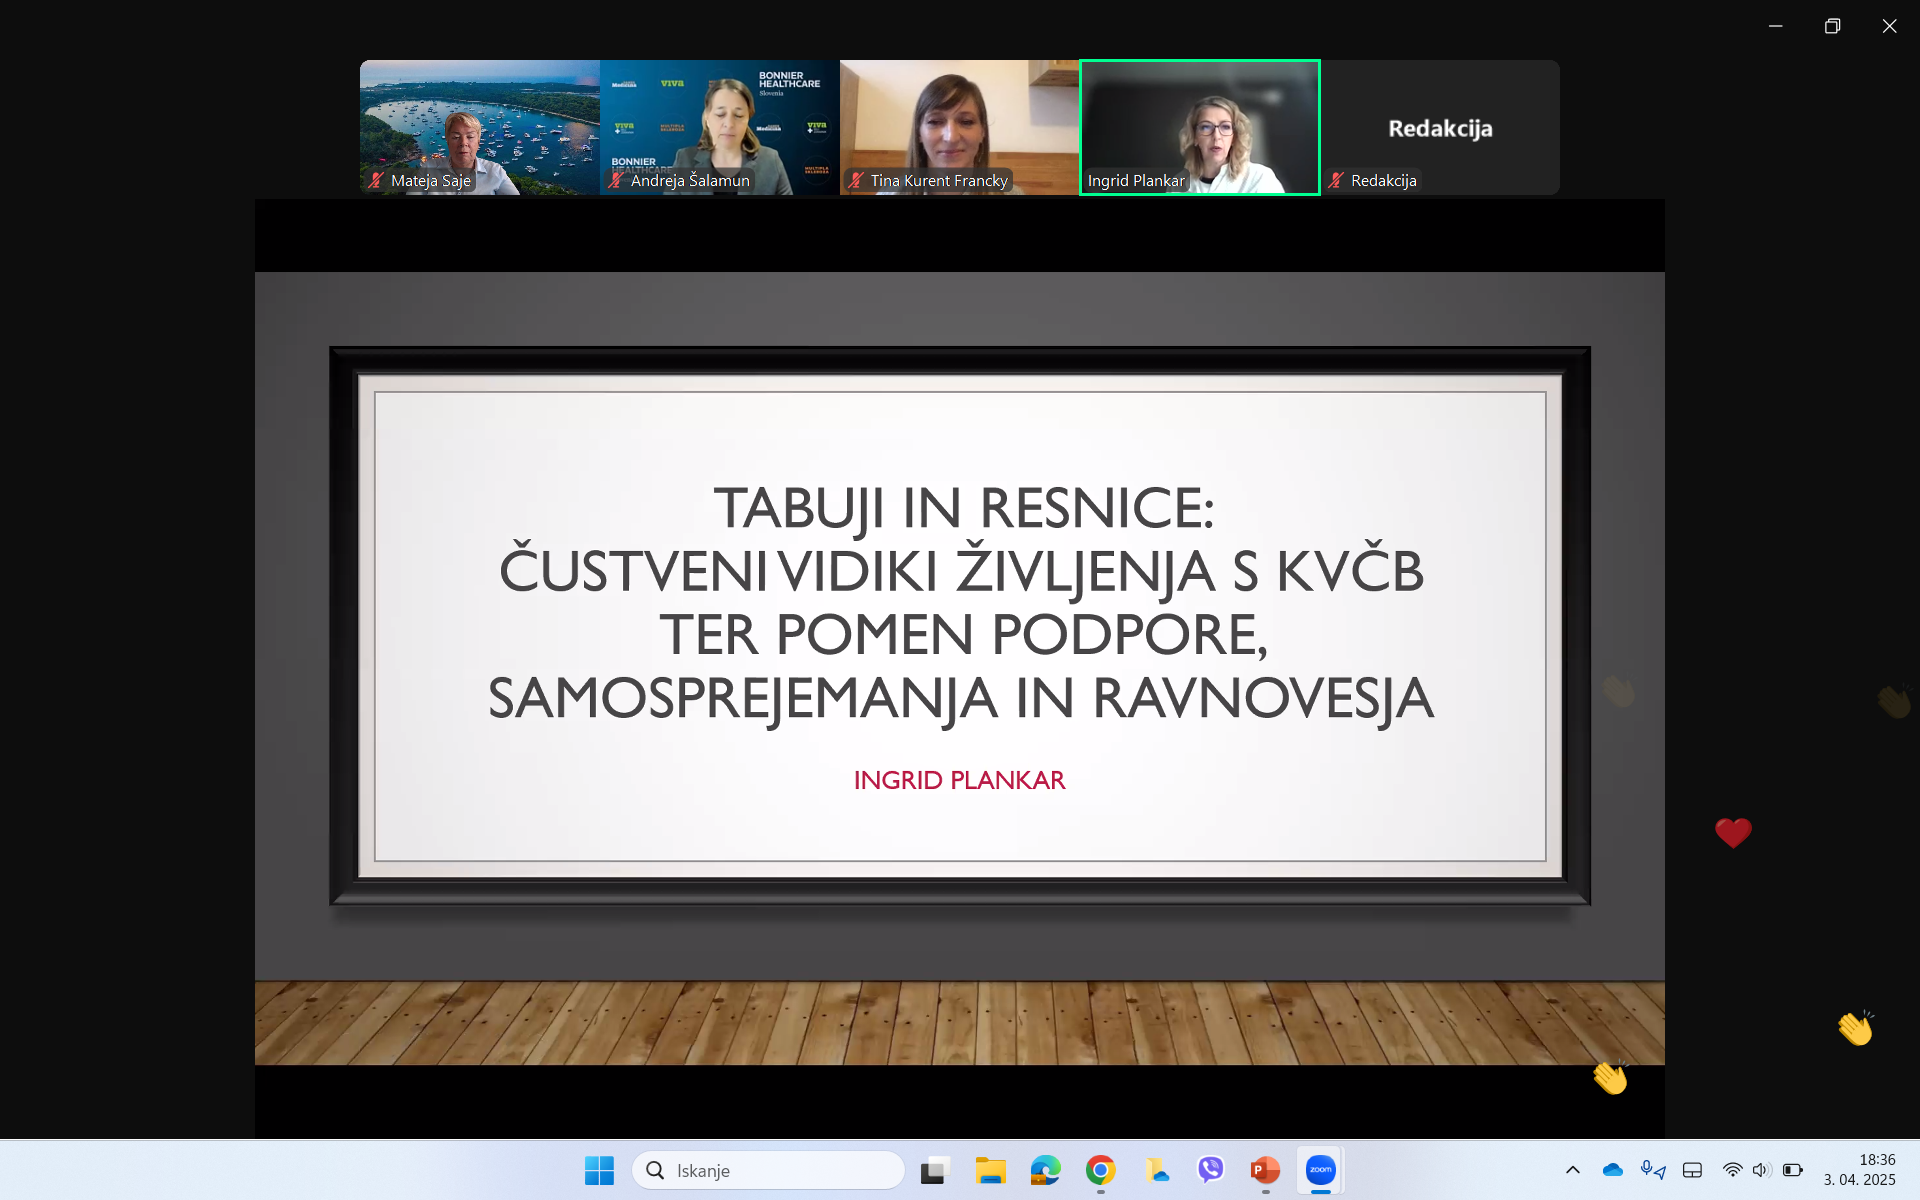Click the battery status tray icon
This screenshot has width=1920, height=1200.
(x=1792, y=1169)
